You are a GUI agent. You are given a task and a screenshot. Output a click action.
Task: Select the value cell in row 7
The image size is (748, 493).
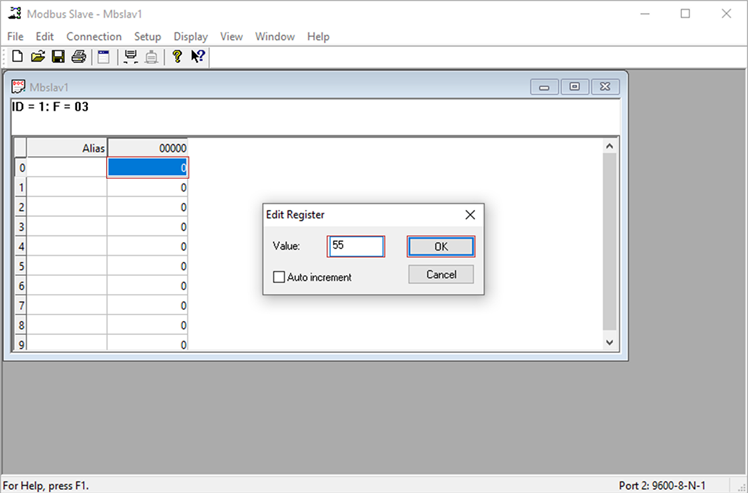147,305
